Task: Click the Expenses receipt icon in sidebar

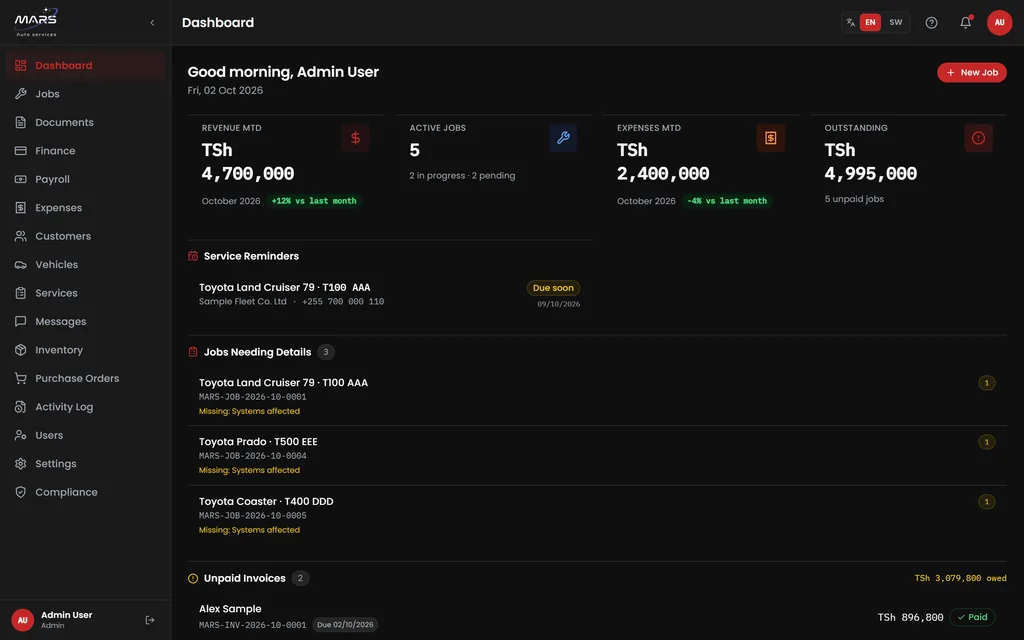Action: [21, 208]
